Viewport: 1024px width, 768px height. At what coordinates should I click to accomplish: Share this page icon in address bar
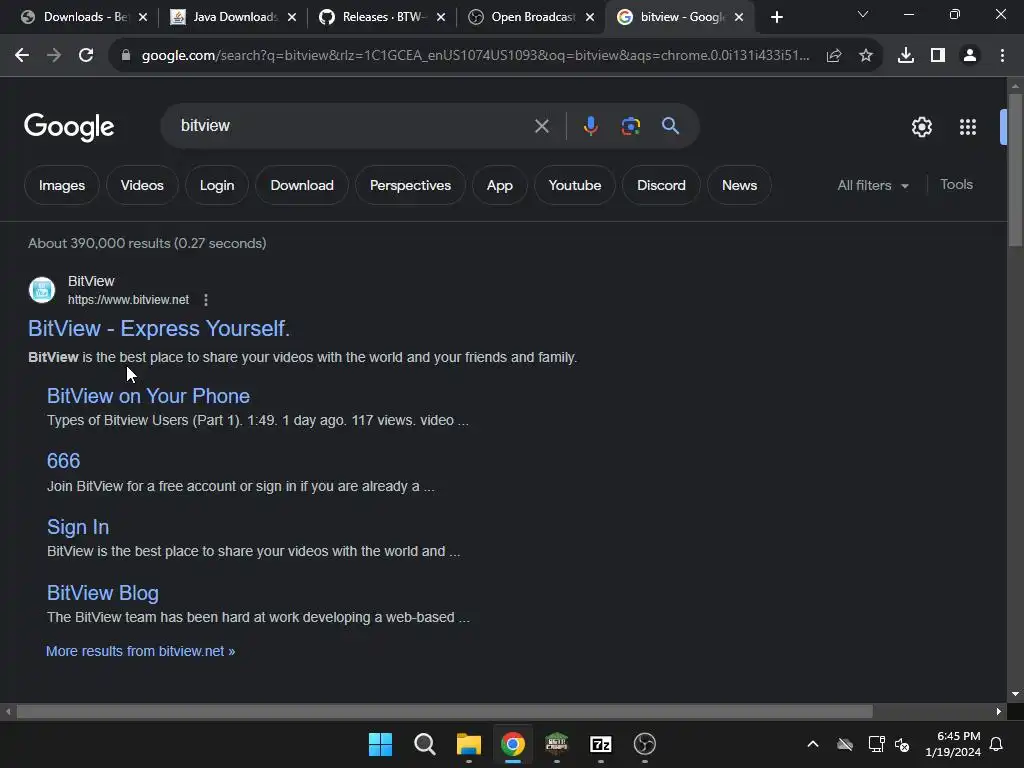point(833,56)
